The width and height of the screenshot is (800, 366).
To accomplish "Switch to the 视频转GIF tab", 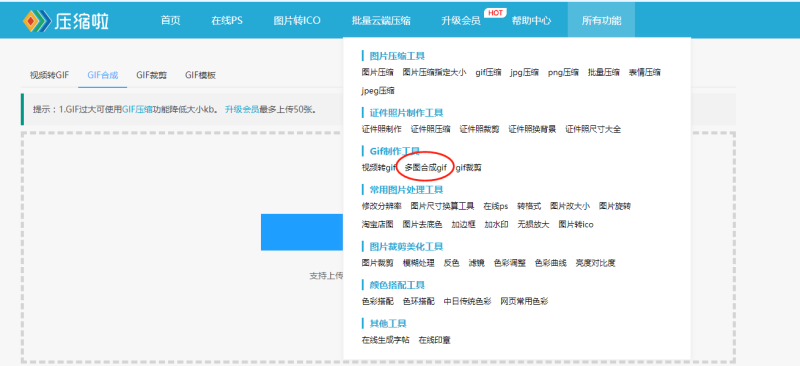I will (x=49, y=75).
